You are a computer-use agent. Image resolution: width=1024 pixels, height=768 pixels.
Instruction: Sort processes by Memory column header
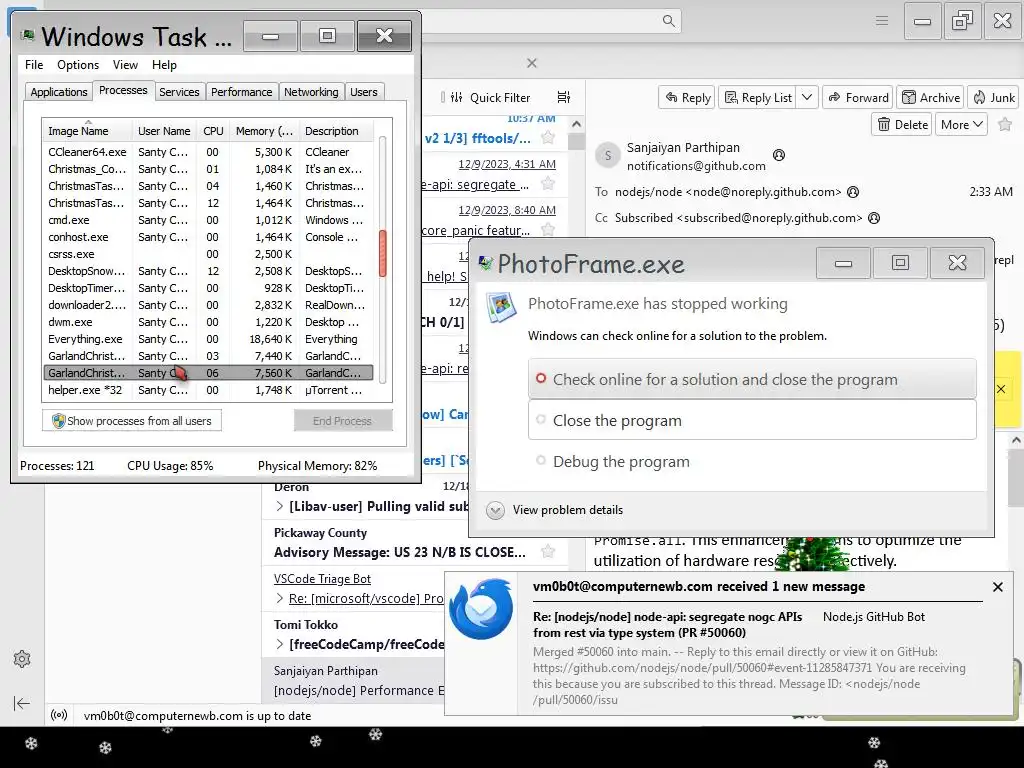(x=264, y=131)
